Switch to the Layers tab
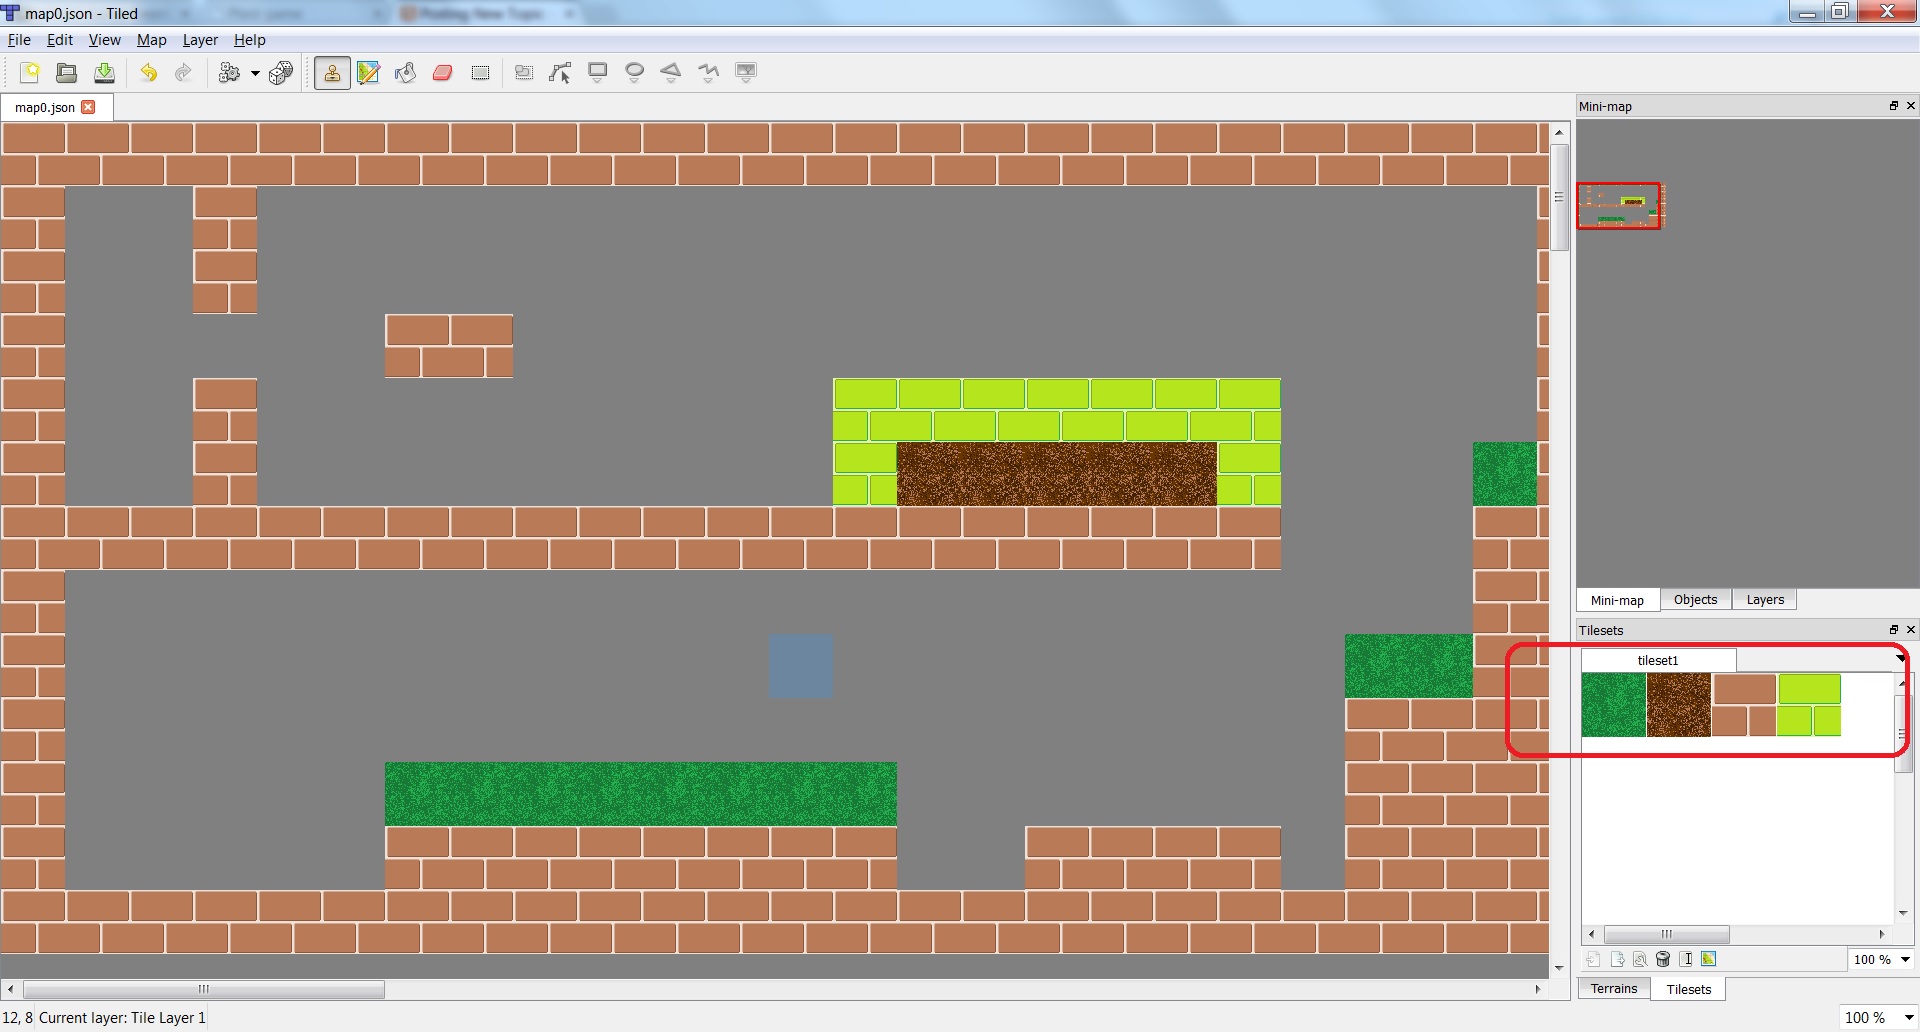Image resolution: width=1920 pixels, height=1032 pixels. (x=1765, y=600)
